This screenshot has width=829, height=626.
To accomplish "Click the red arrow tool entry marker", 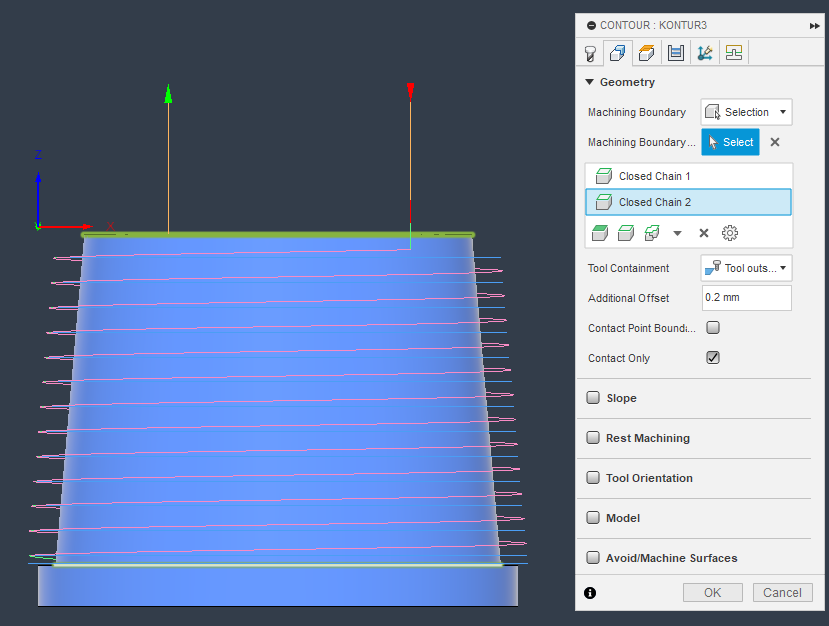I will (410, 92).
